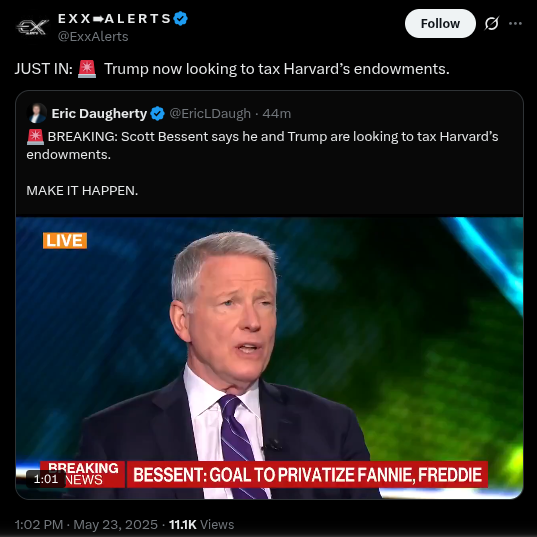Open the ExxAlerts profile avatar
The height and width of the screenshot is (537, 537).
32,27
